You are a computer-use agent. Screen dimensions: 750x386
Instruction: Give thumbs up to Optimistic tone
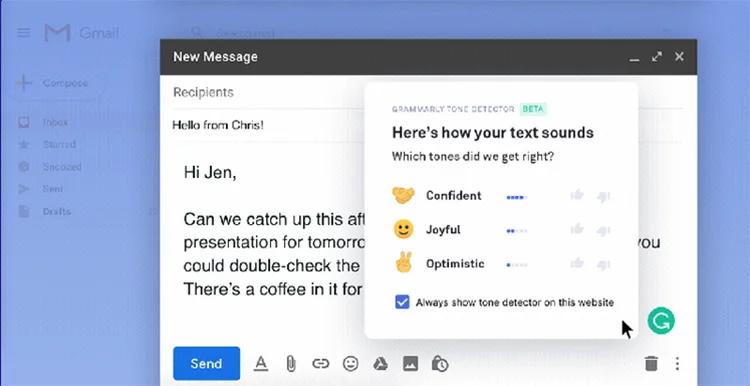point(577,263)
